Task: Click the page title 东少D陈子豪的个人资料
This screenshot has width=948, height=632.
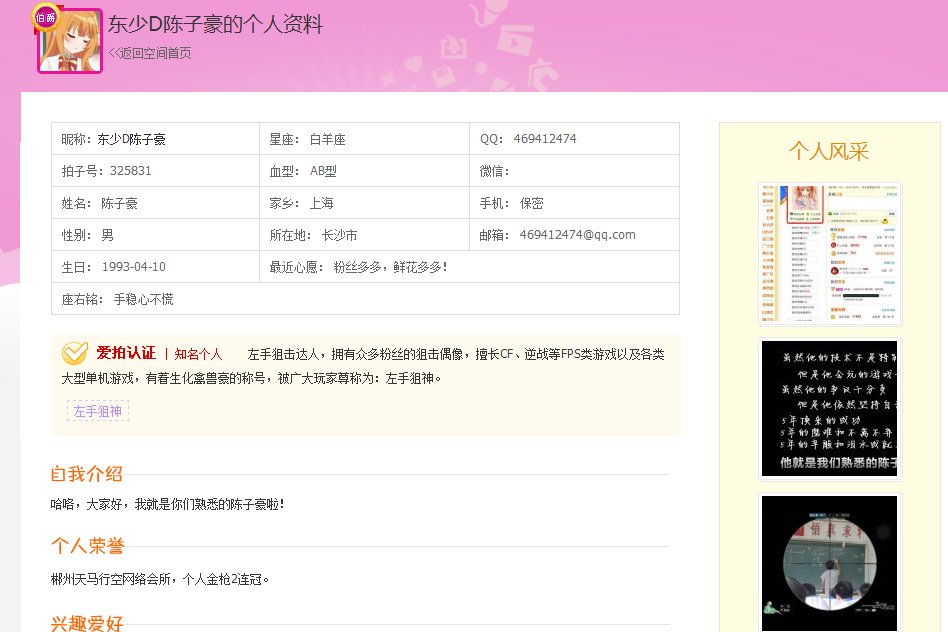Action: [x=216, y=25]
